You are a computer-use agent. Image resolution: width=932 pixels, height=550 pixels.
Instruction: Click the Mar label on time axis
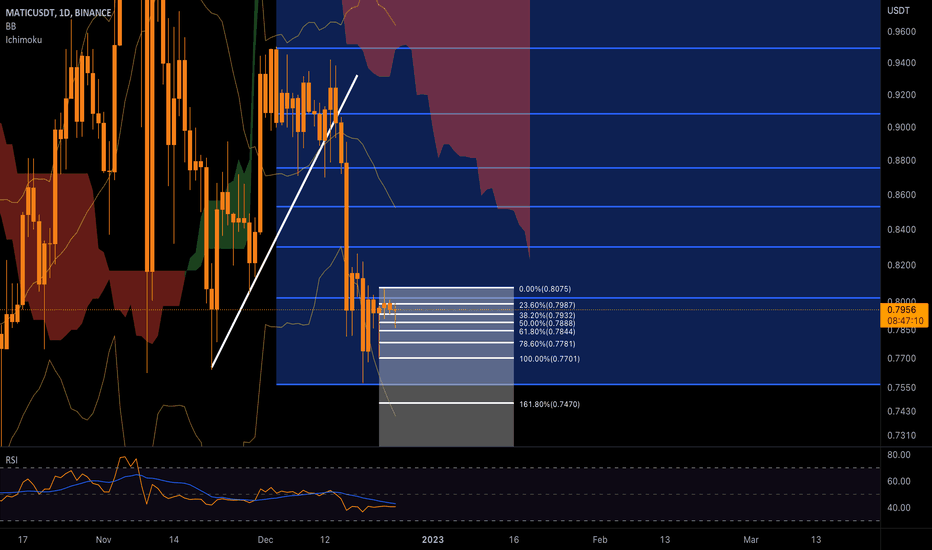(751, 540)
